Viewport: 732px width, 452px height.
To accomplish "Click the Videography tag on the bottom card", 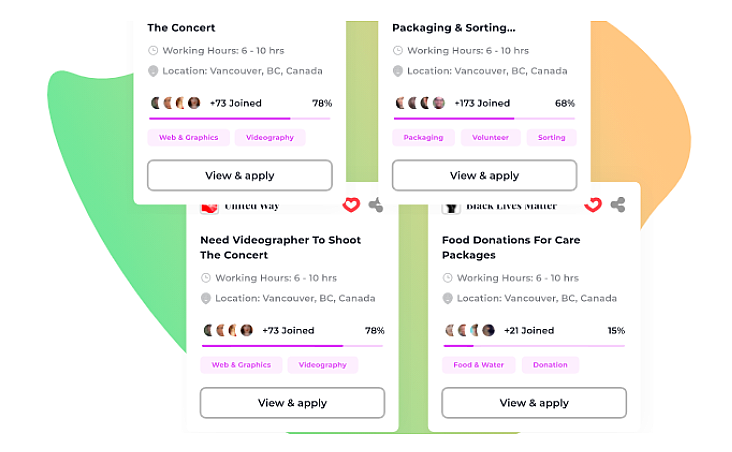I will click(x=323, y=365).
